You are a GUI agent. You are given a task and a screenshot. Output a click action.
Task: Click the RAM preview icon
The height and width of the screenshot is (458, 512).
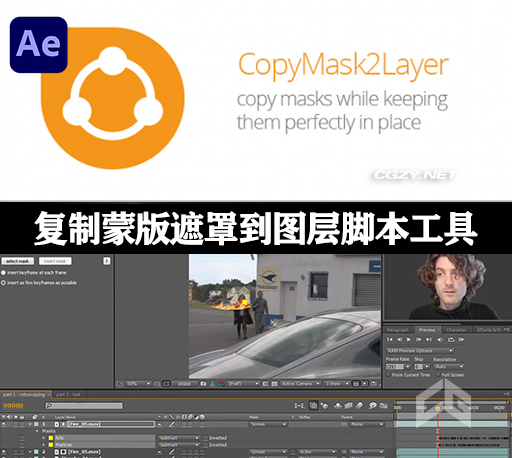[x=461, y=339]
